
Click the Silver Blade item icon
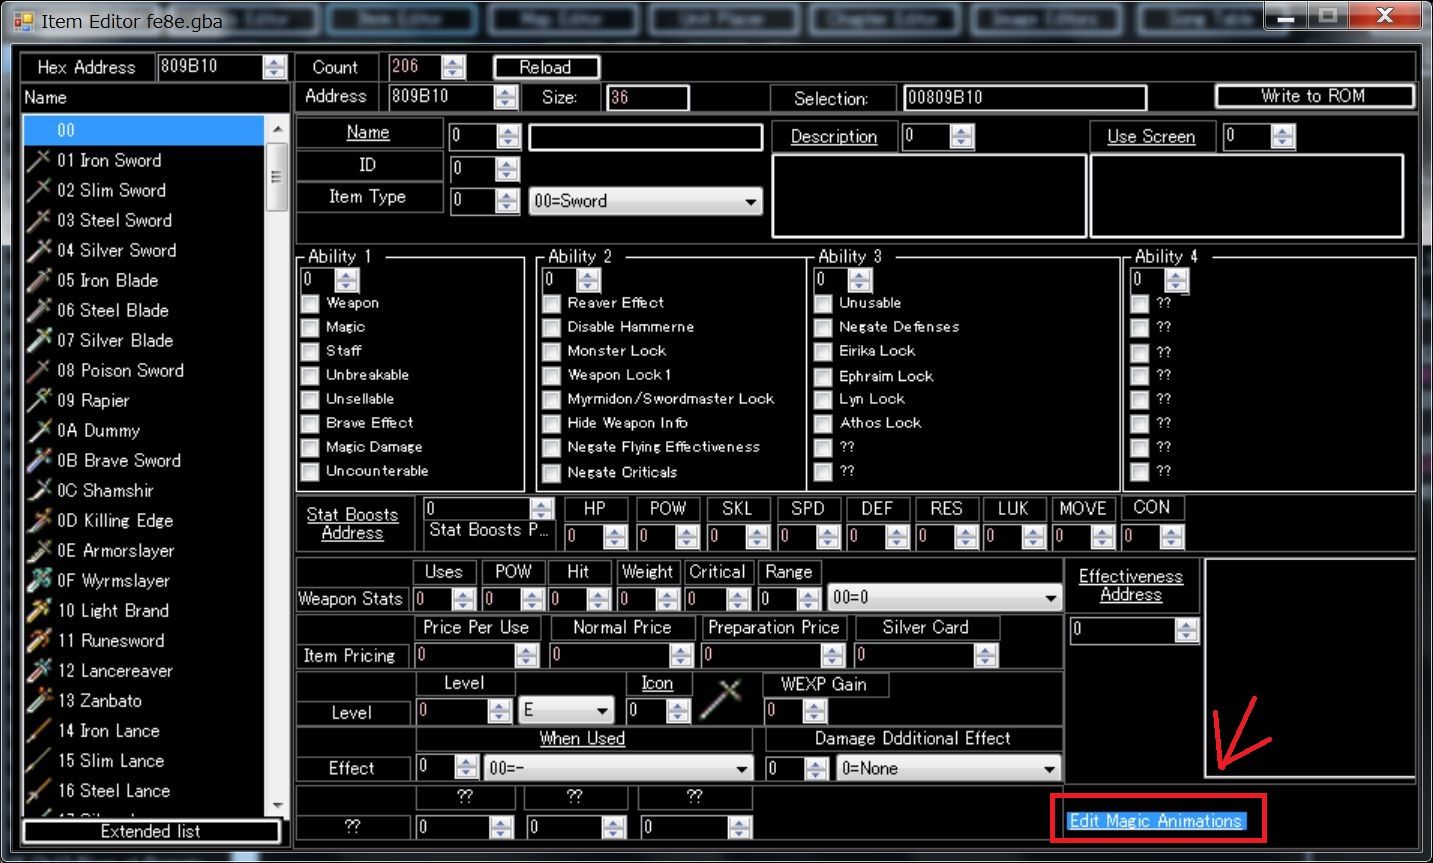tap(39, 340)
